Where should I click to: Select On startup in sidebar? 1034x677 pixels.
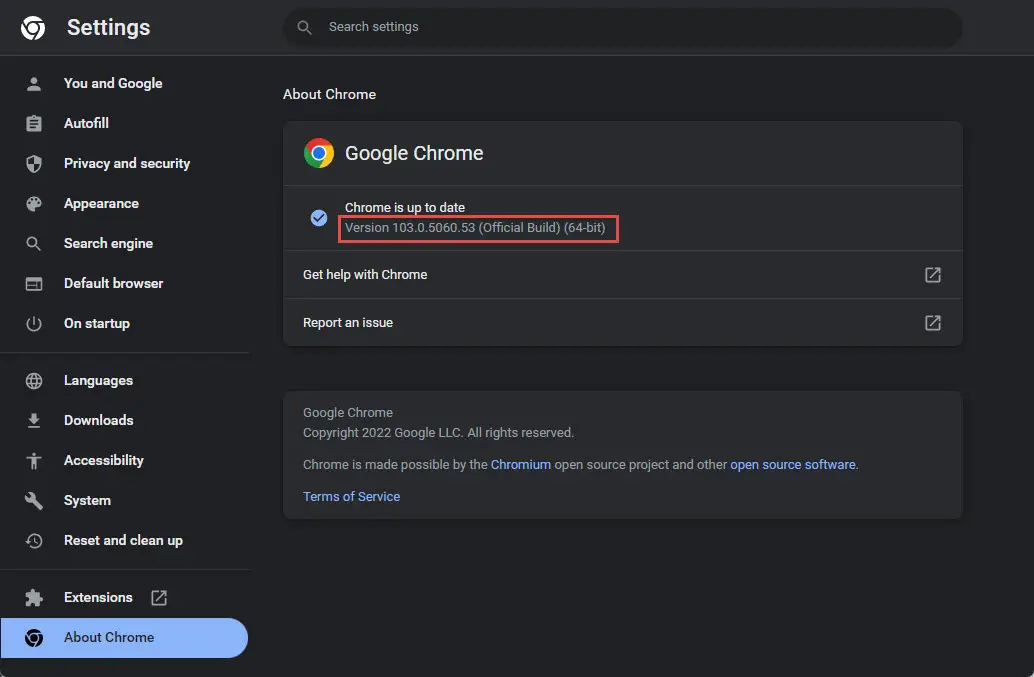click(x=124, y=324)
